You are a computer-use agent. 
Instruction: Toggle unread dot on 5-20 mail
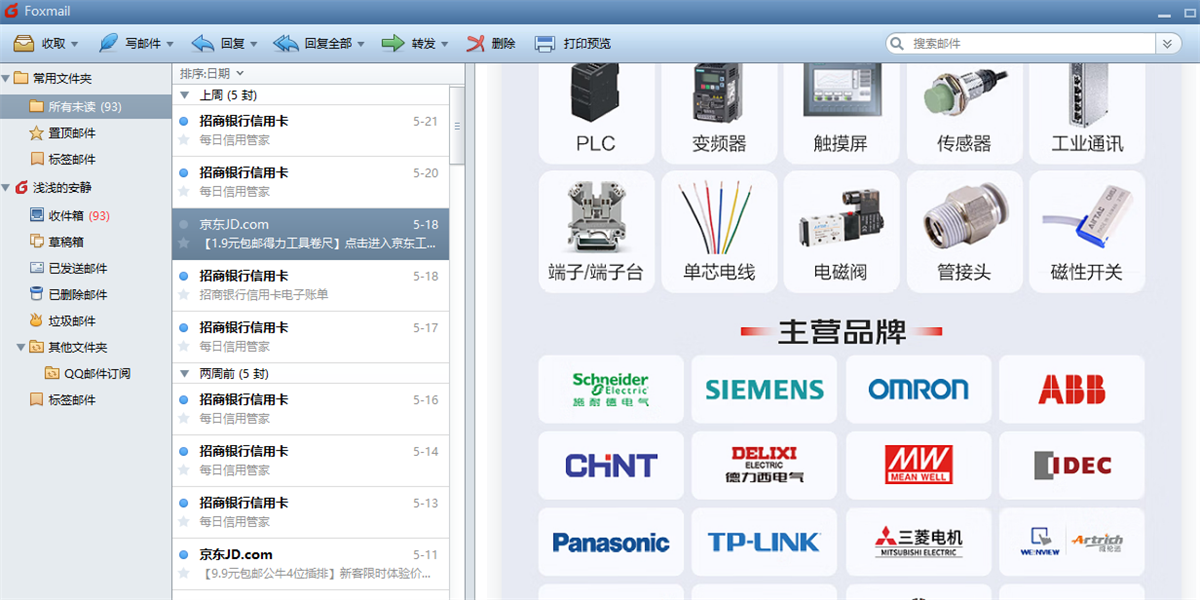click(x=183, y=173)
